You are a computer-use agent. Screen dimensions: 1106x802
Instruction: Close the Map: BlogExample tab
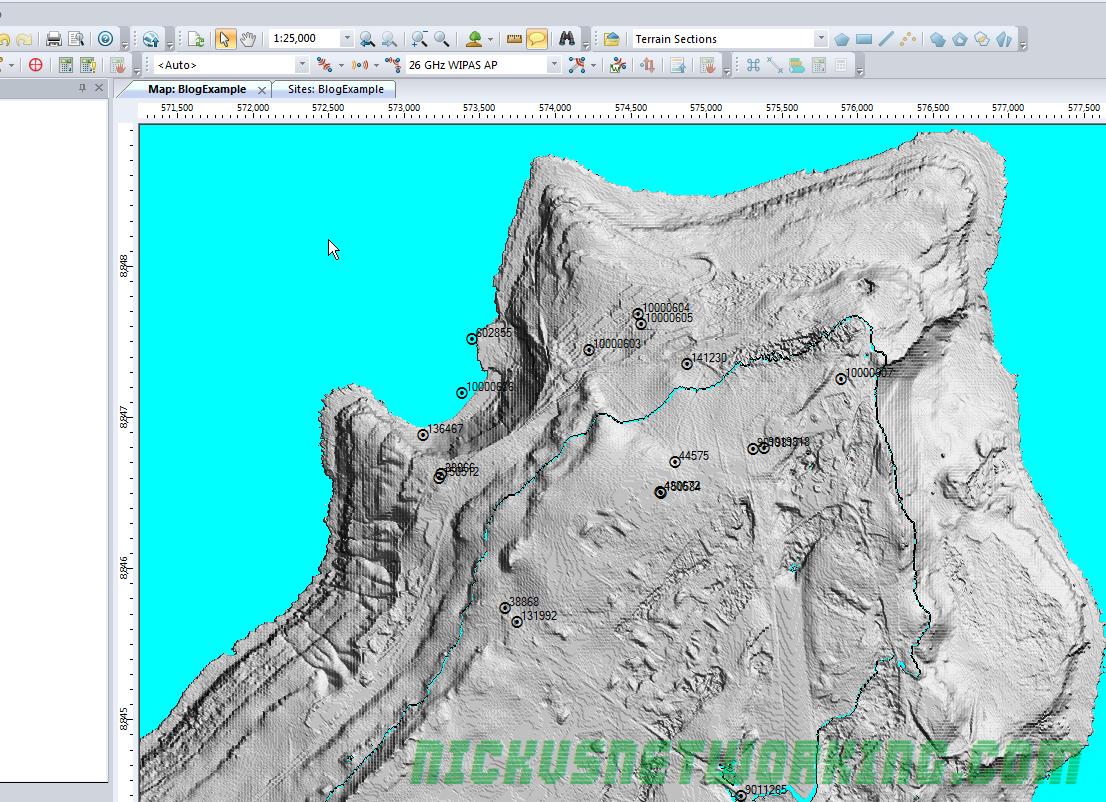(262, 90)
